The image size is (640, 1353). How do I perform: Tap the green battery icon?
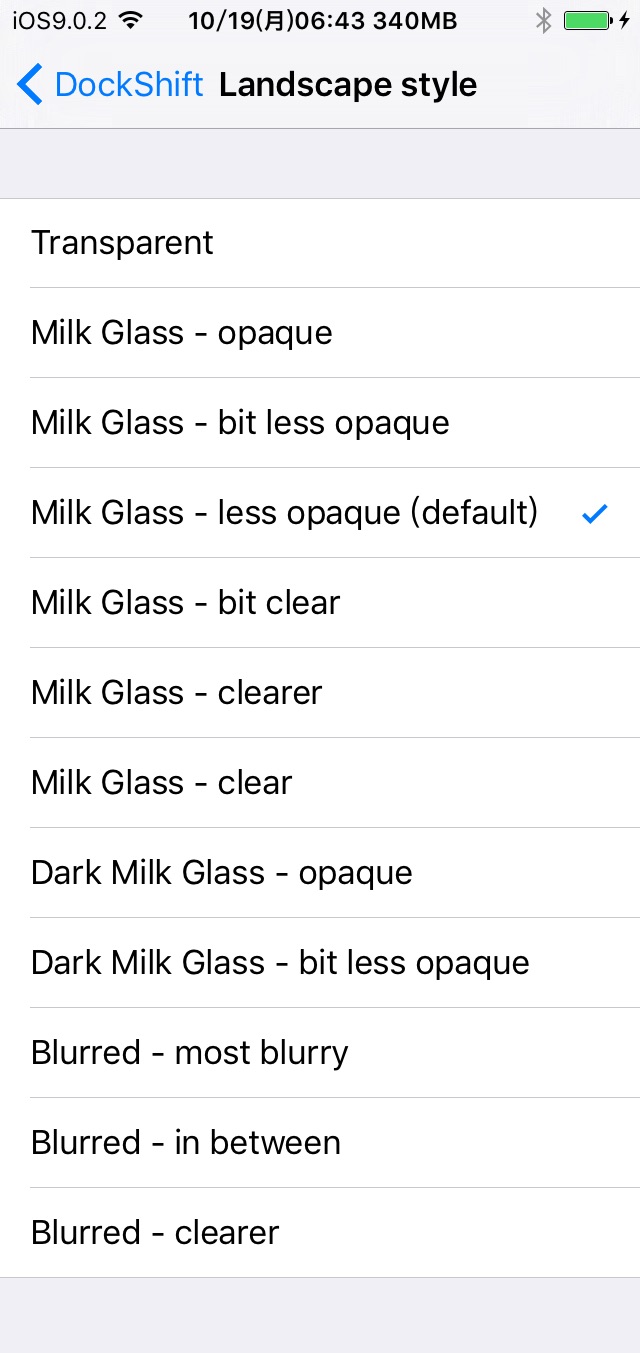(589, 20)
